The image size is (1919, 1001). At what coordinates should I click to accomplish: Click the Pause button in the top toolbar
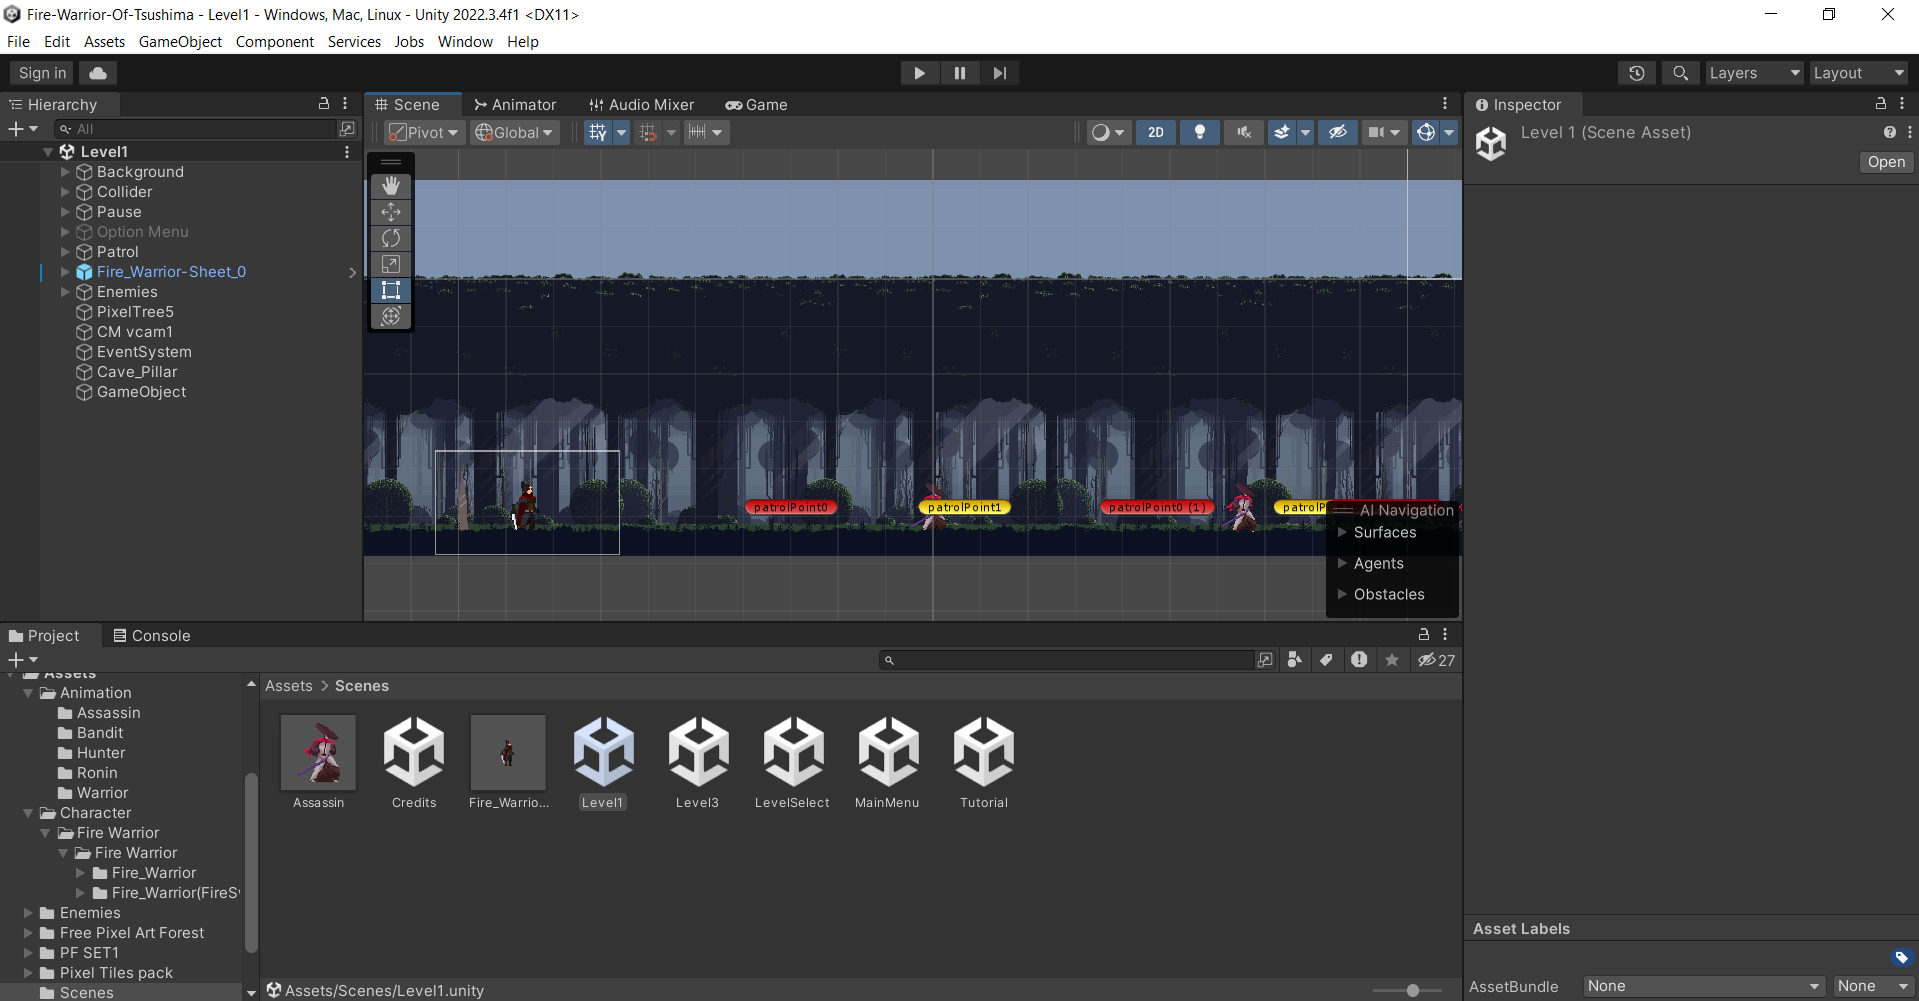[x=960, y=73]
